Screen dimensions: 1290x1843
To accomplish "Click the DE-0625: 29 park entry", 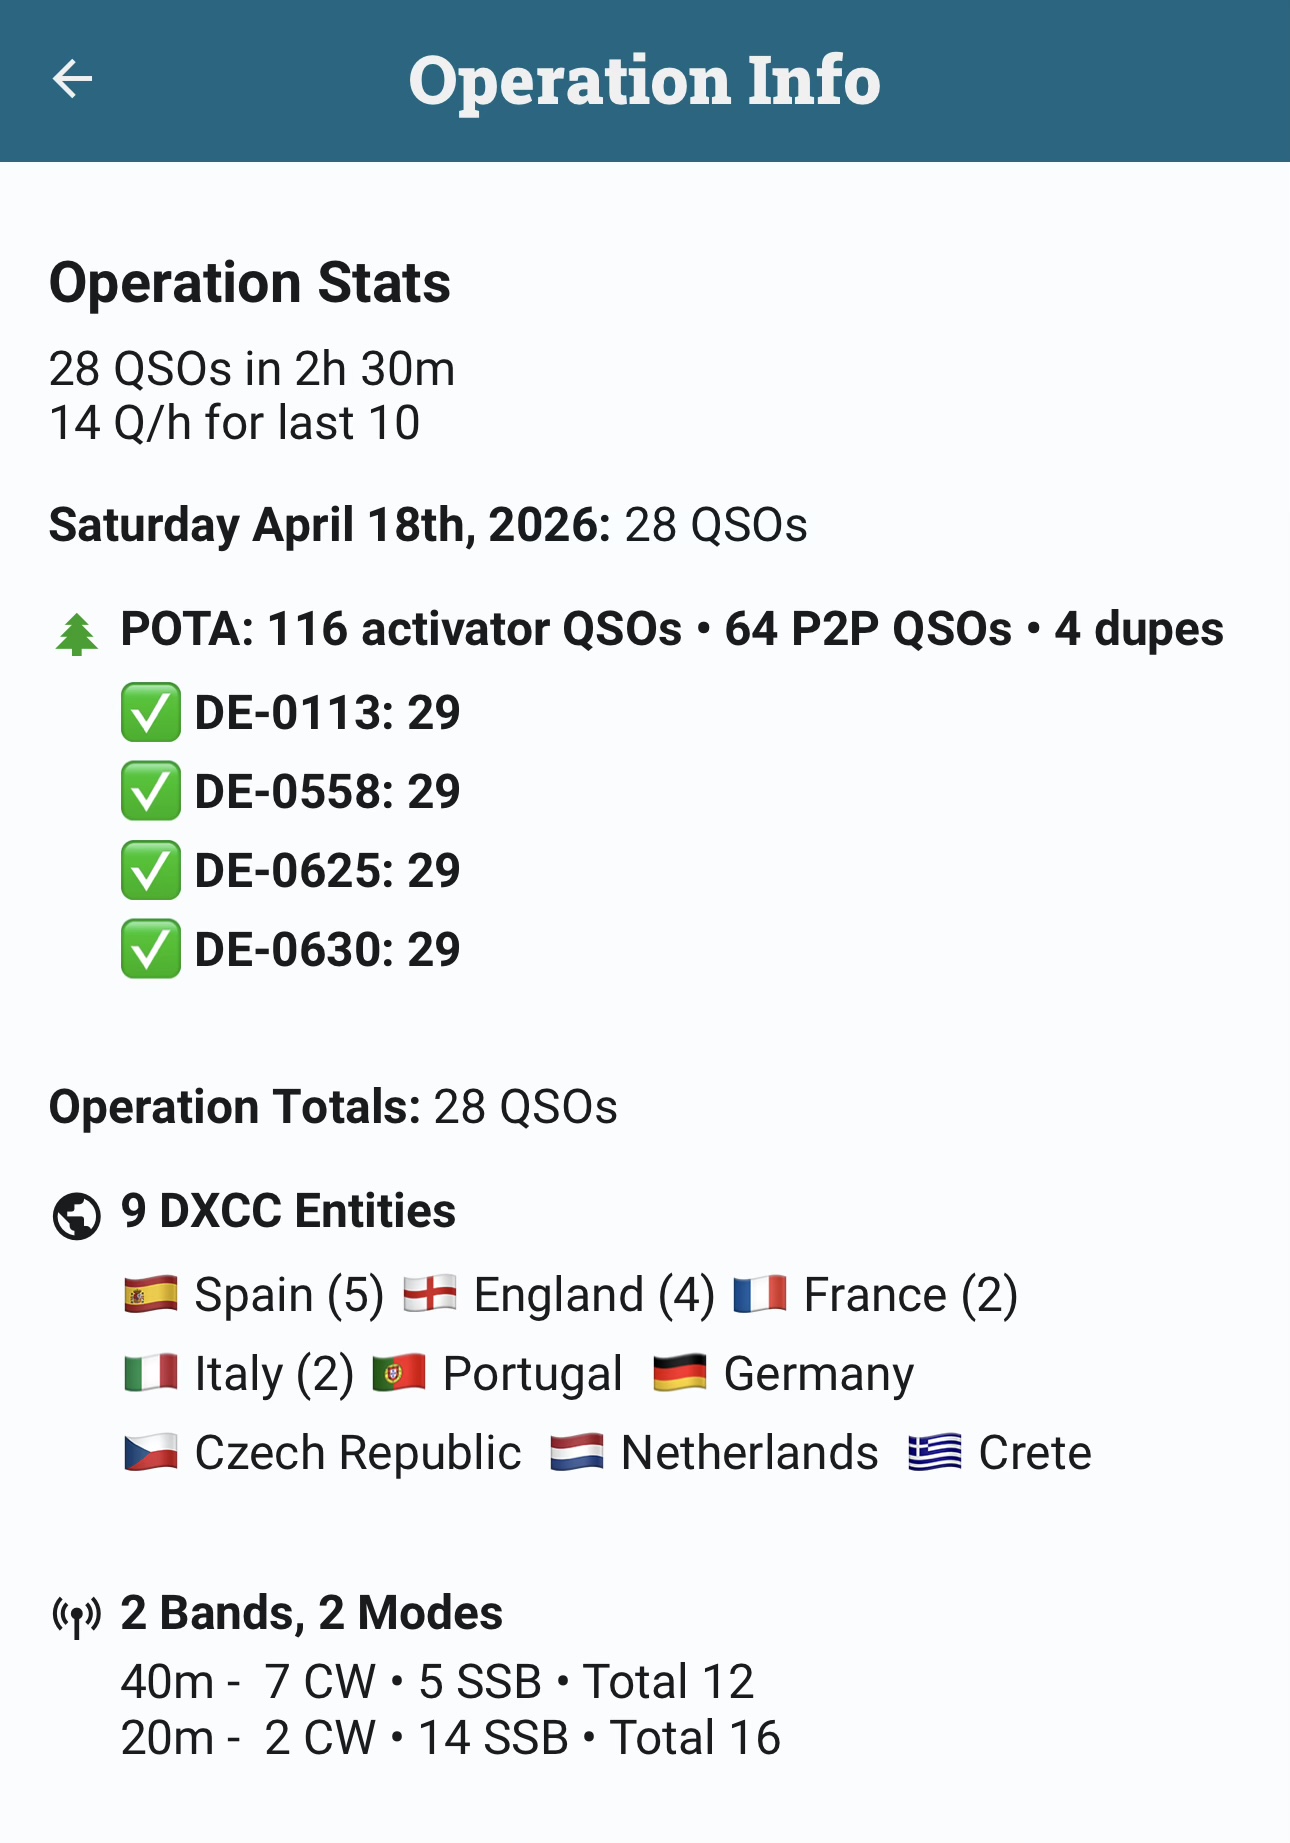I will 327,870.
